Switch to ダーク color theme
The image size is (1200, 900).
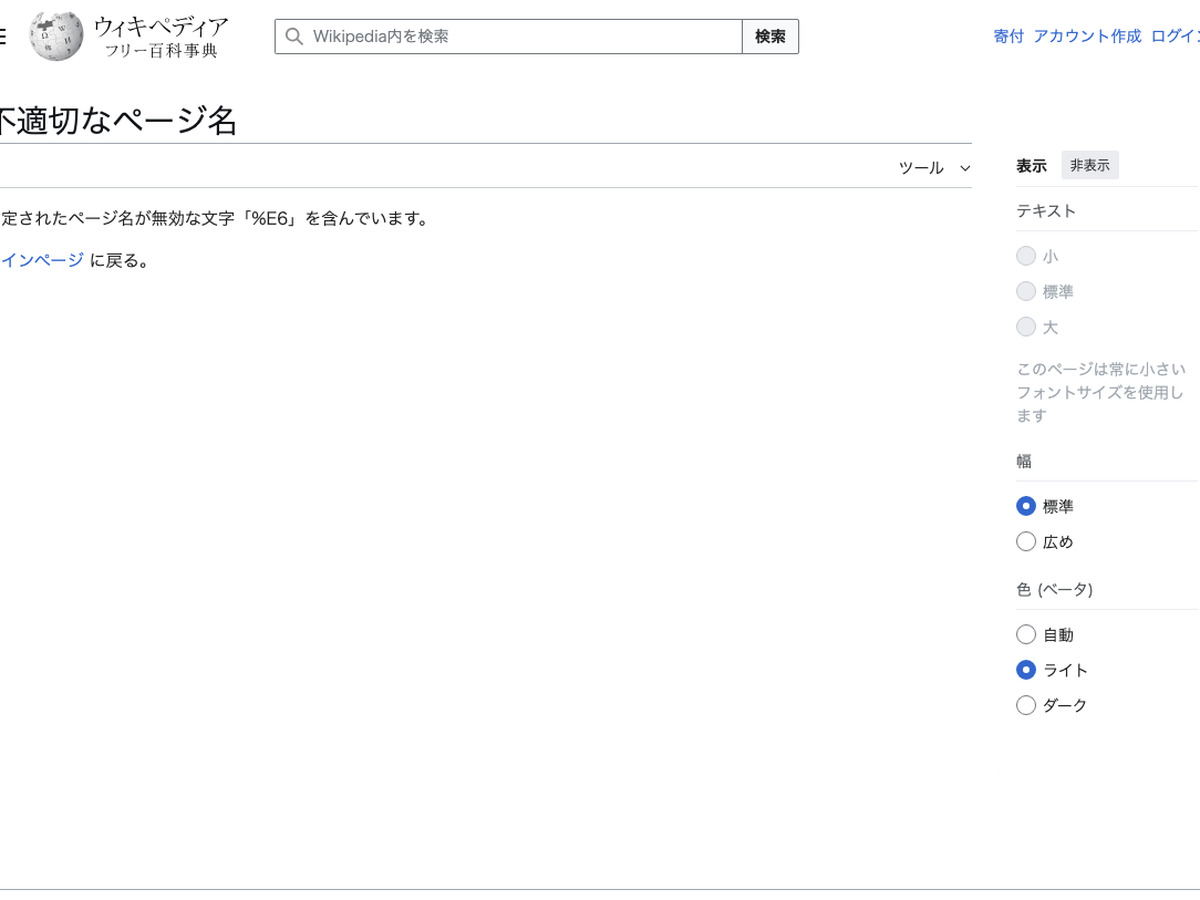tap(1026, 706)
